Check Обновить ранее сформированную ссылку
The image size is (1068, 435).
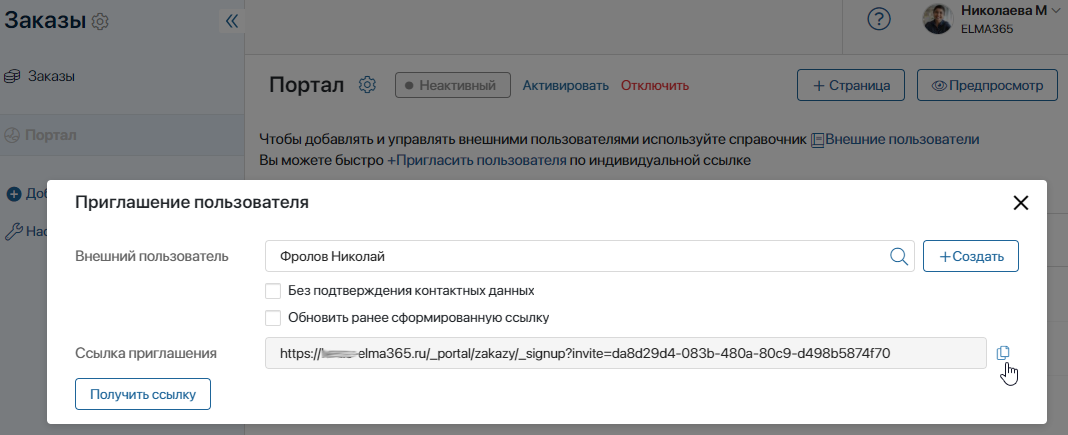click(x=273, y=317)
